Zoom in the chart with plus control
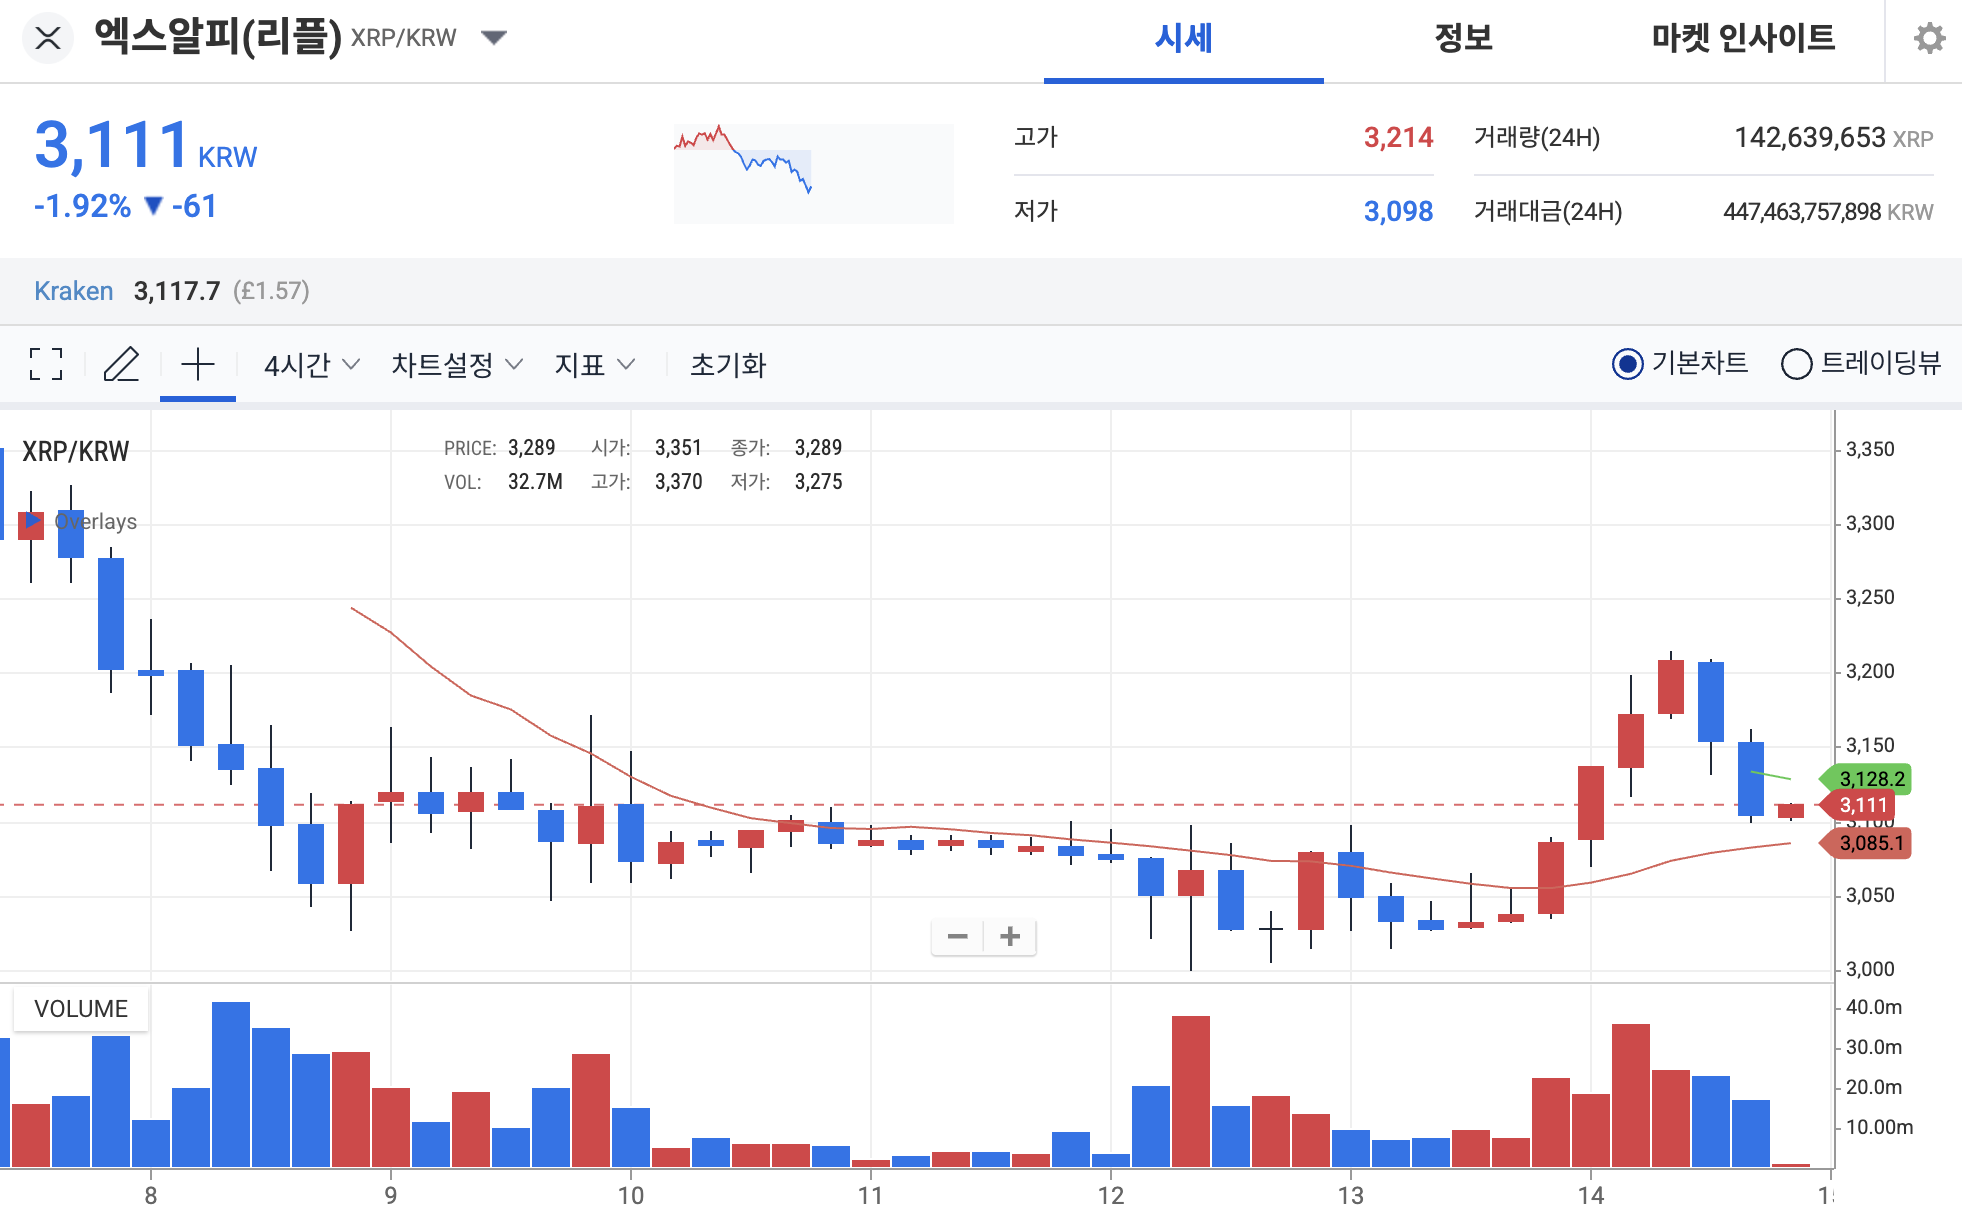 [1009, 936]
